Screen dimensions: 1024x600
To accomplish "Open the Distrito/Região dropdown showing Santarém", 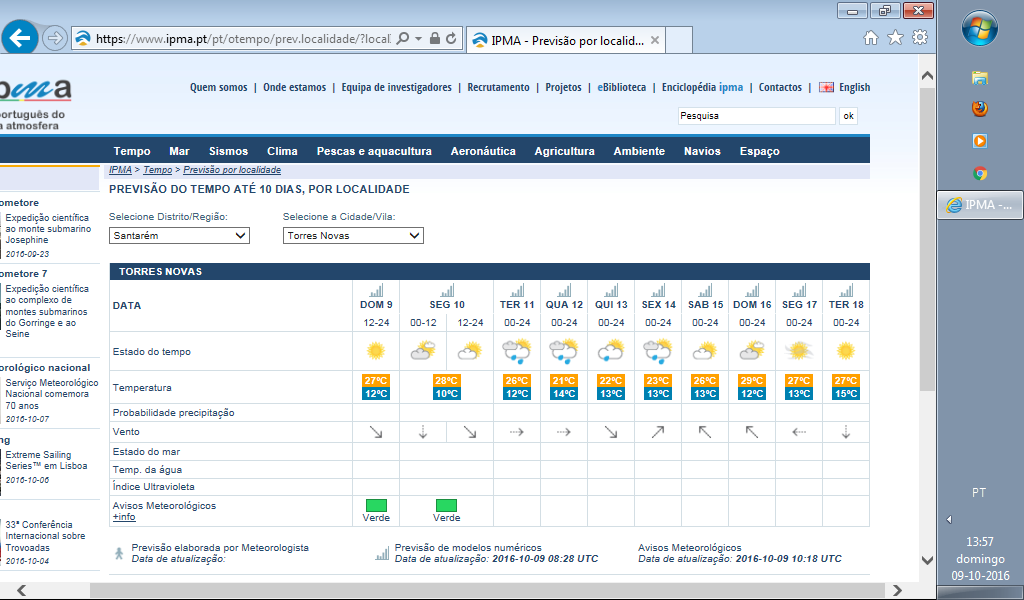I will tap(179, 236).
